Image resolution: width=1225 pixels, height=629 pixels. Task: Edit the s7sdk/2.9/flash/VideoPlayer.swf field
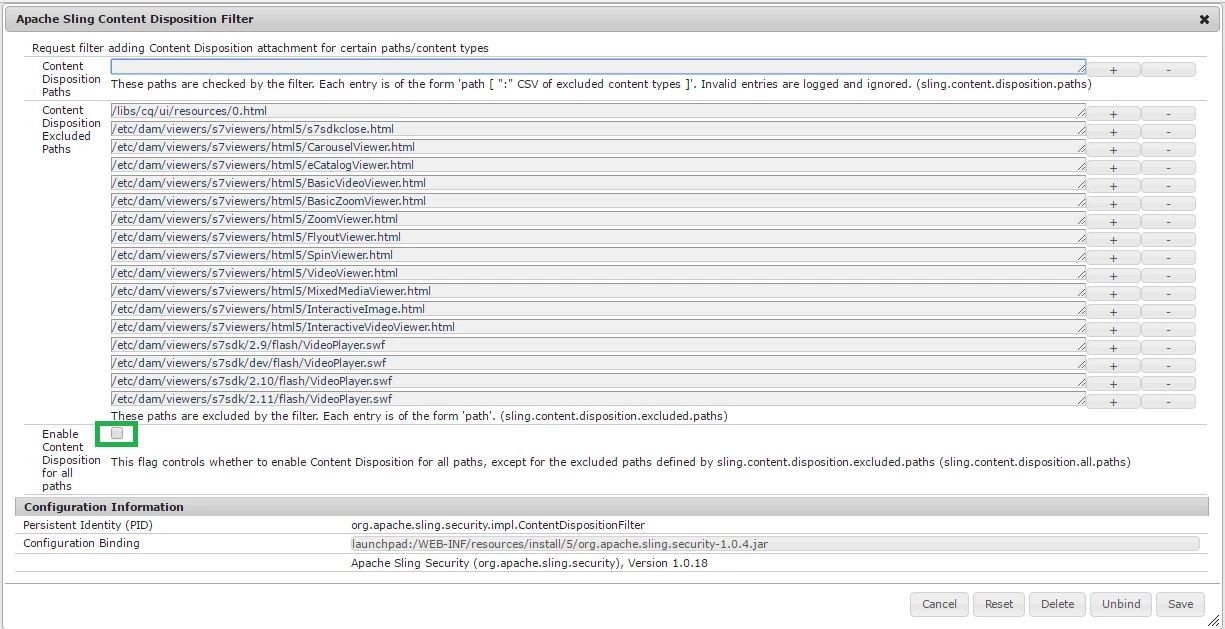coord(598,345)
